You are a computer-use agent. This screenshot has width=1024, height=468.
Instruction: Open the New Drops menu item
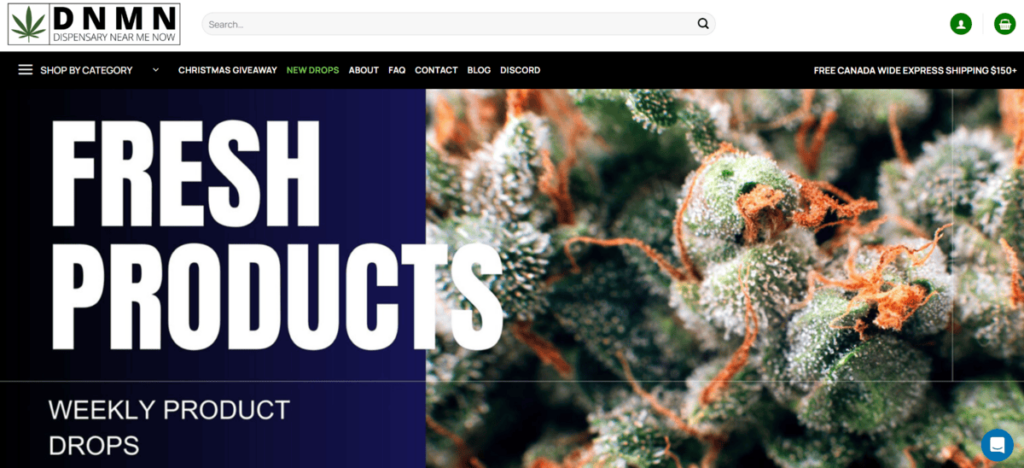(x=313, y=70)
